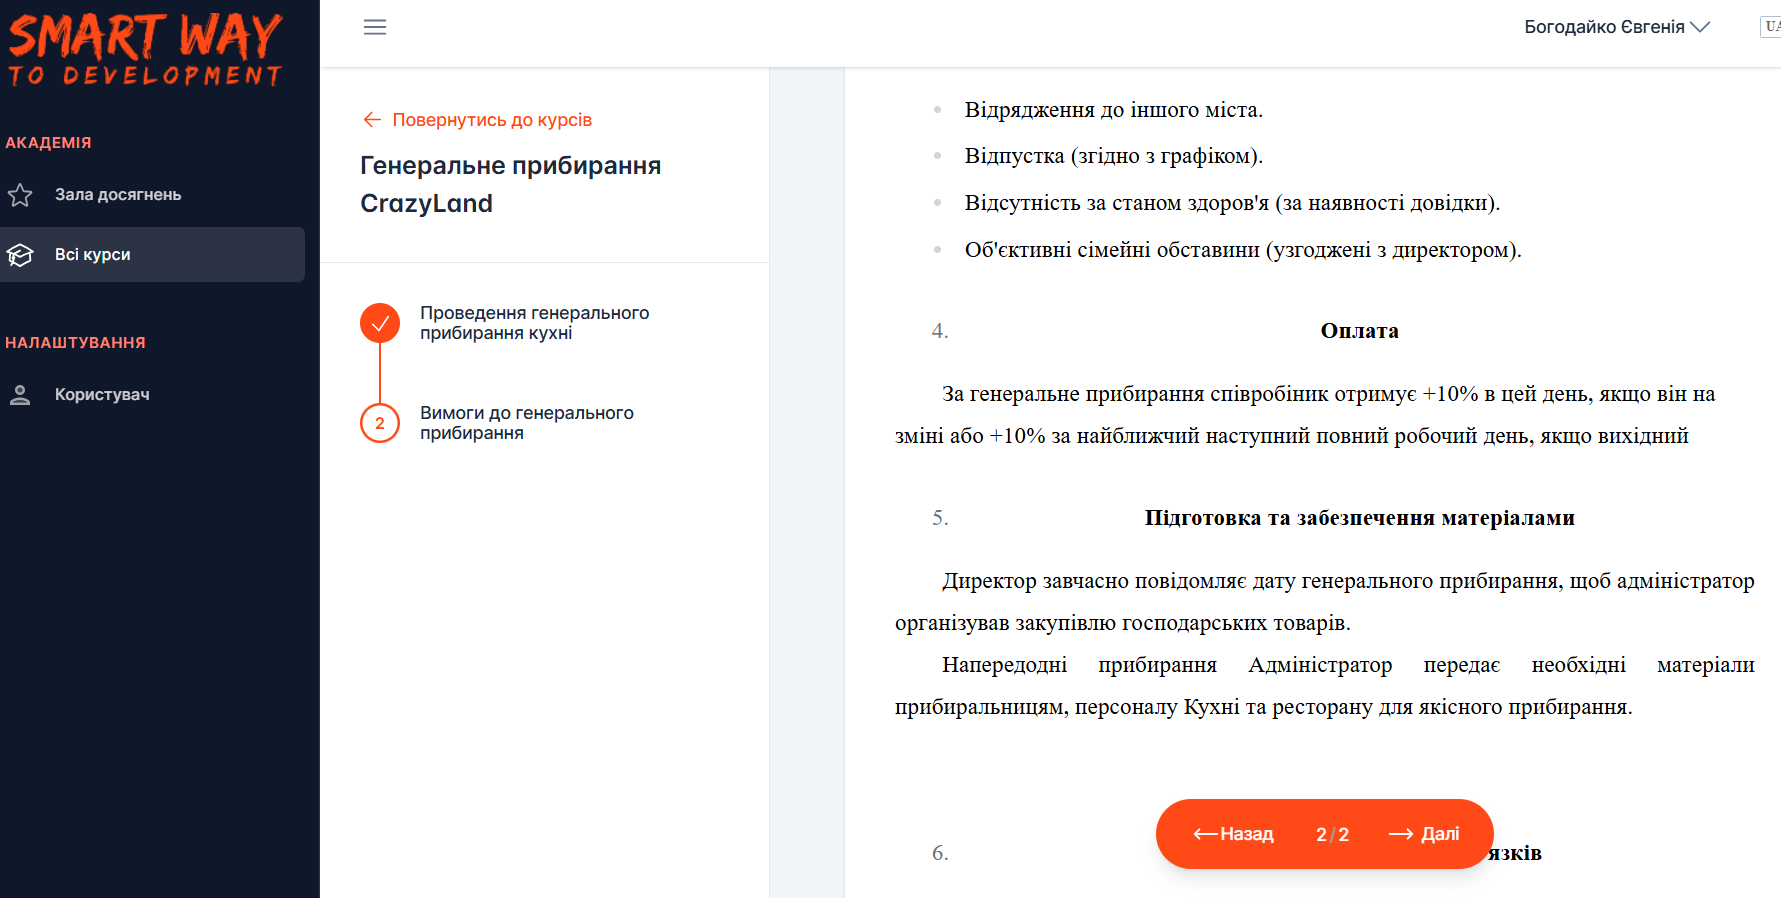Click the graduation cap icon beside Всі курси
This screenshot has height=898, width=1781.
[x=20, y=255]
